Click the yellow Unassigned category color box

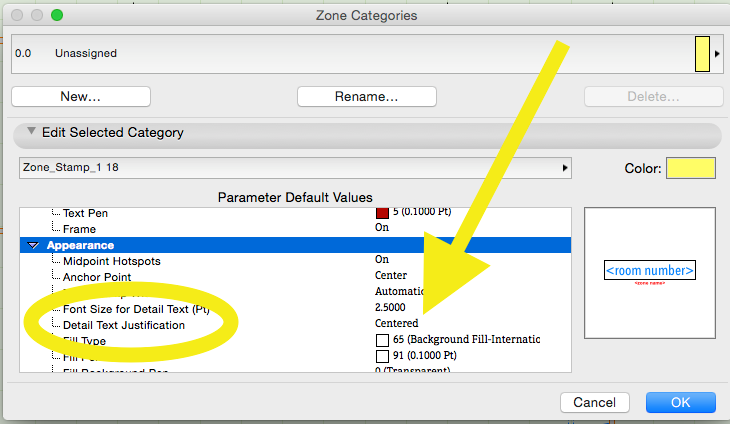(x=702, y=54)
